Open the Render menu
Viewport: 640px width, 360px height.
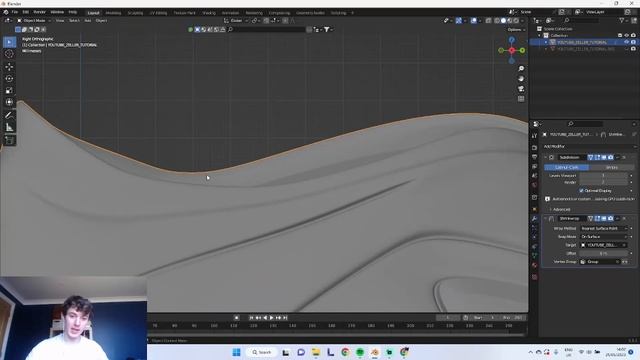pyautogui.click(x=40, y=12)
